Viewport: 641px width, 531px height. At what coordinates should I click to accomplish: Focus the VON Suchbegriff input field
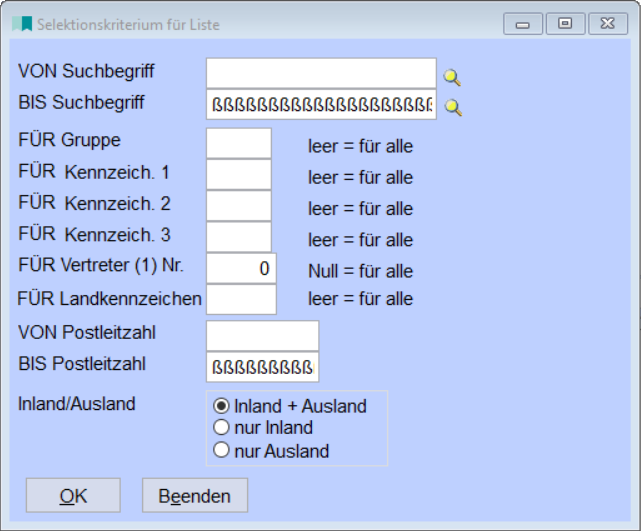tap(321, 73)
